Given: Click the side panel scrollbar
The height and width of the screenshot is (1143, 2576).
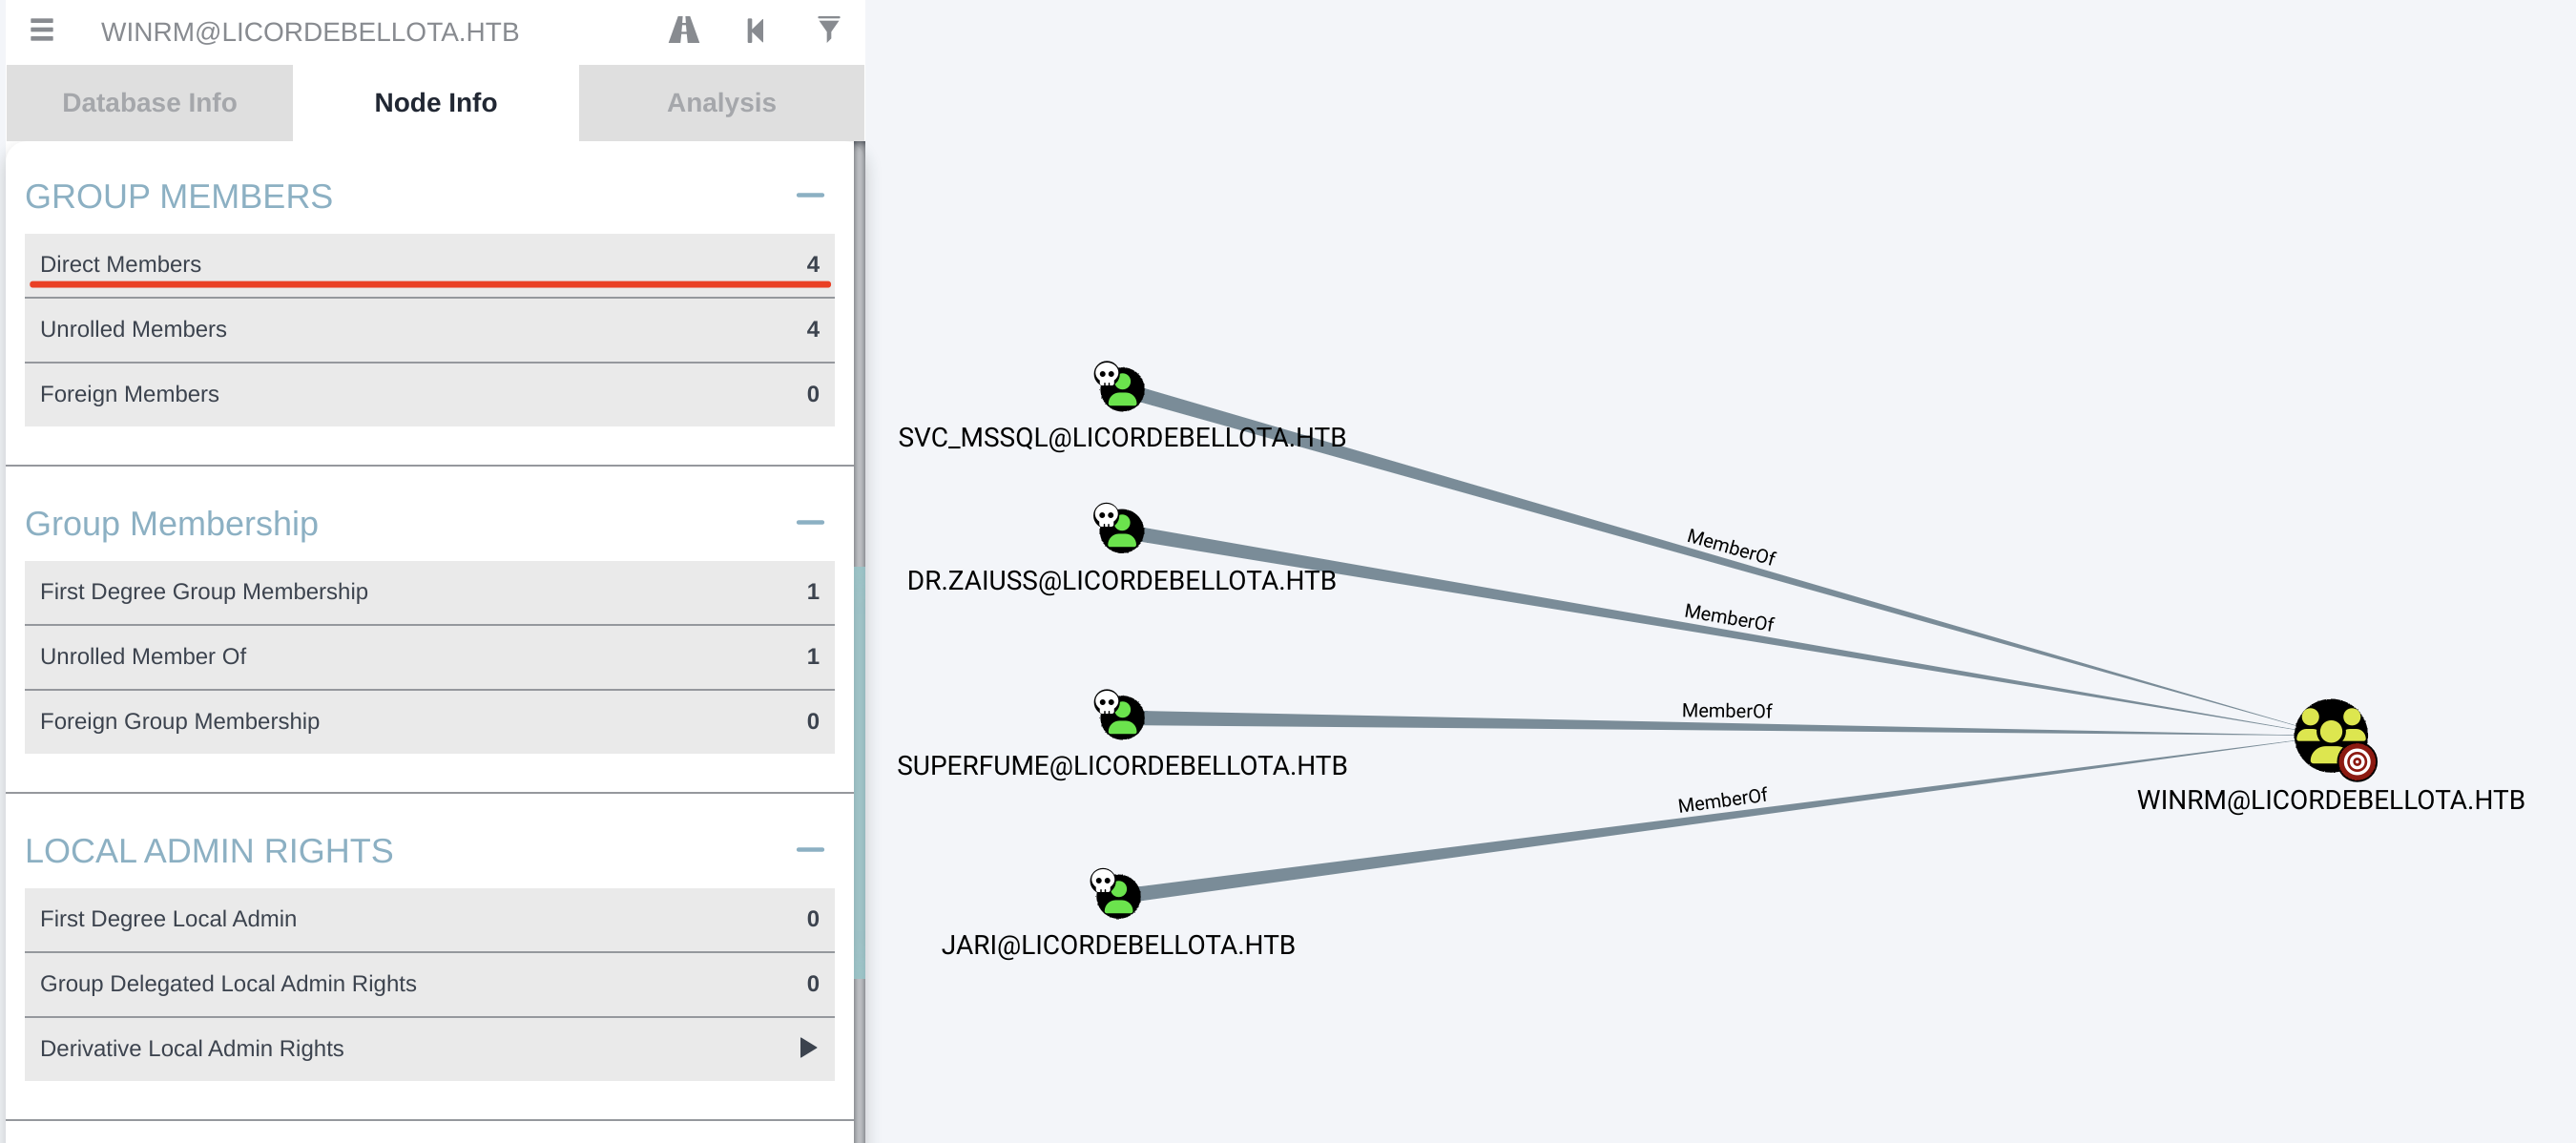Looking at the screenshot, I should click(859, 770).
